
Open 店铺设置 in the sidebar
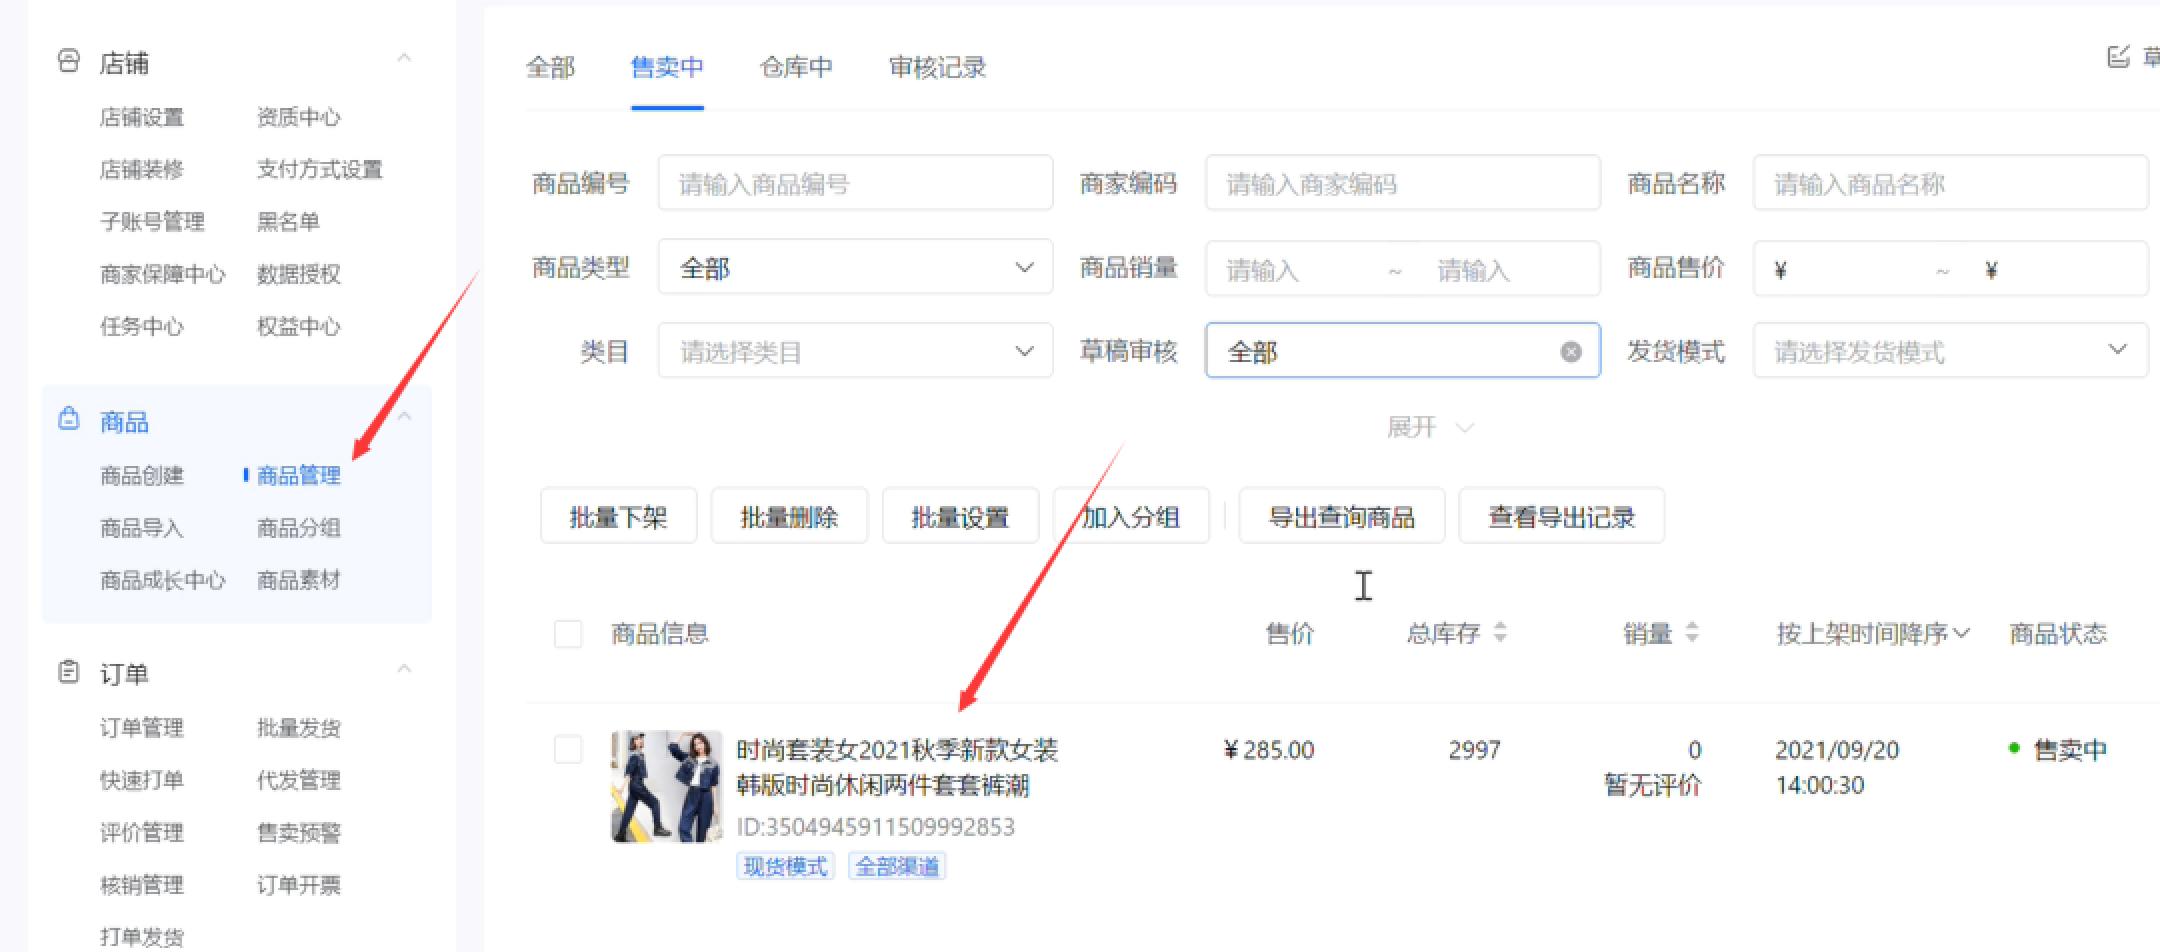tap(142, 117)
